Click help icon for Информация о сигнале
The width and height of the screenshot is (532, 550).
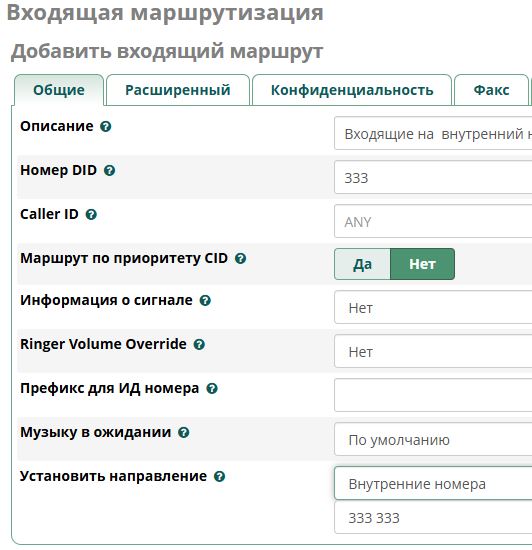point(205,301)
